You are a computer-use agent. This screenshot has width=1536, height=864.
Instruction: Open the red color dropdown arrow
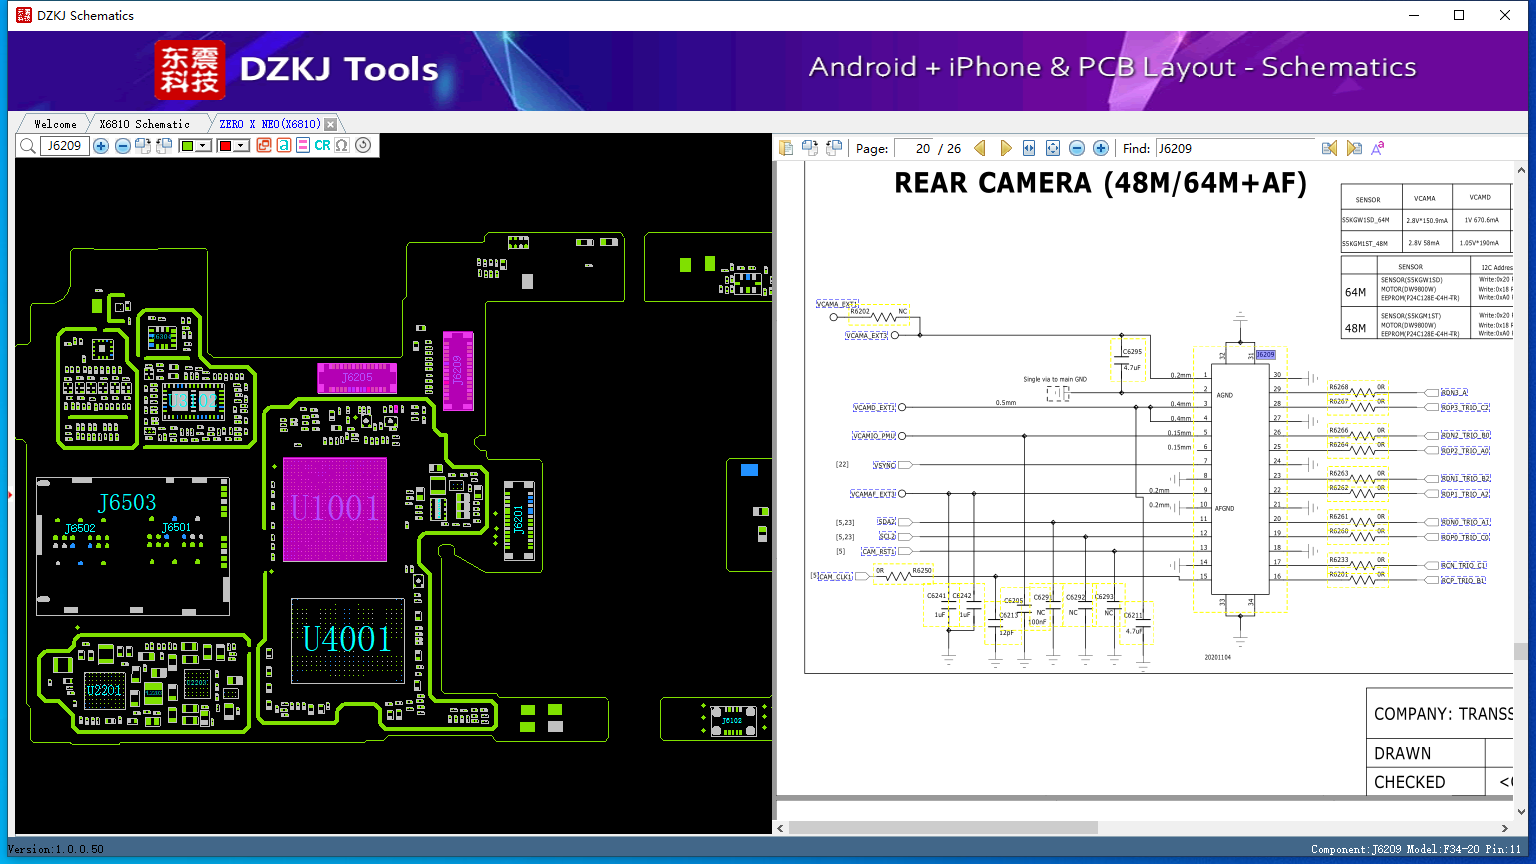pyautogui.click(x=241, y=146)
